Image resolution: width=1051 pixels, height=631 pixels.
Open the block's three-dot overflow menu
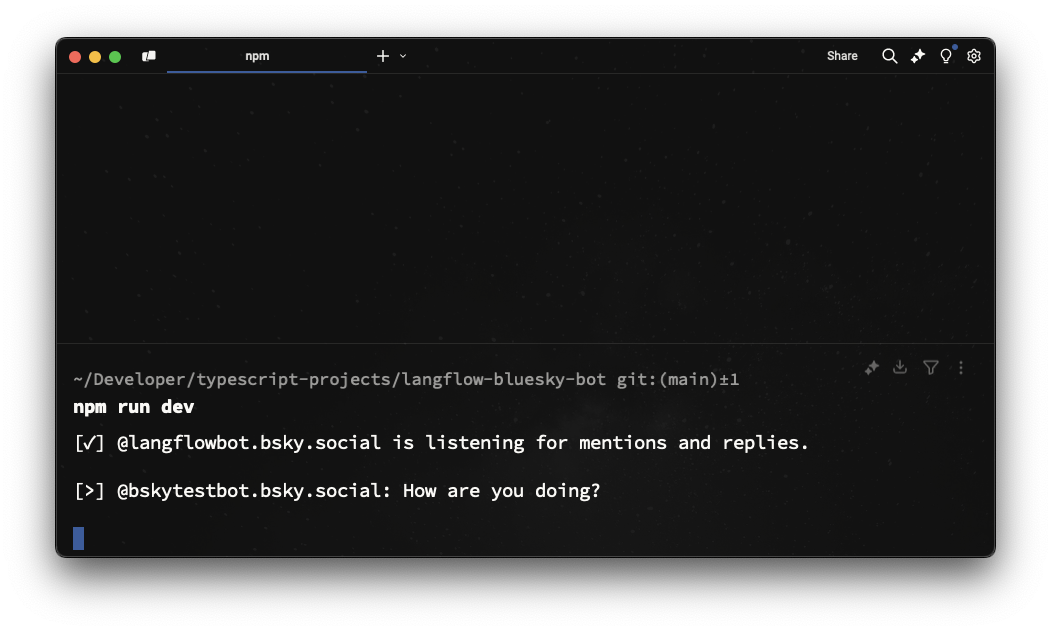pos(961,368)
